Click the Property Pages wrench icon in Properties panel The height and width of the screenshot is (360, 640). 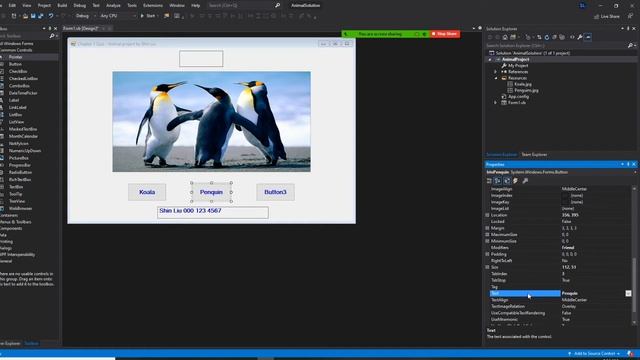tap(525, 180)
